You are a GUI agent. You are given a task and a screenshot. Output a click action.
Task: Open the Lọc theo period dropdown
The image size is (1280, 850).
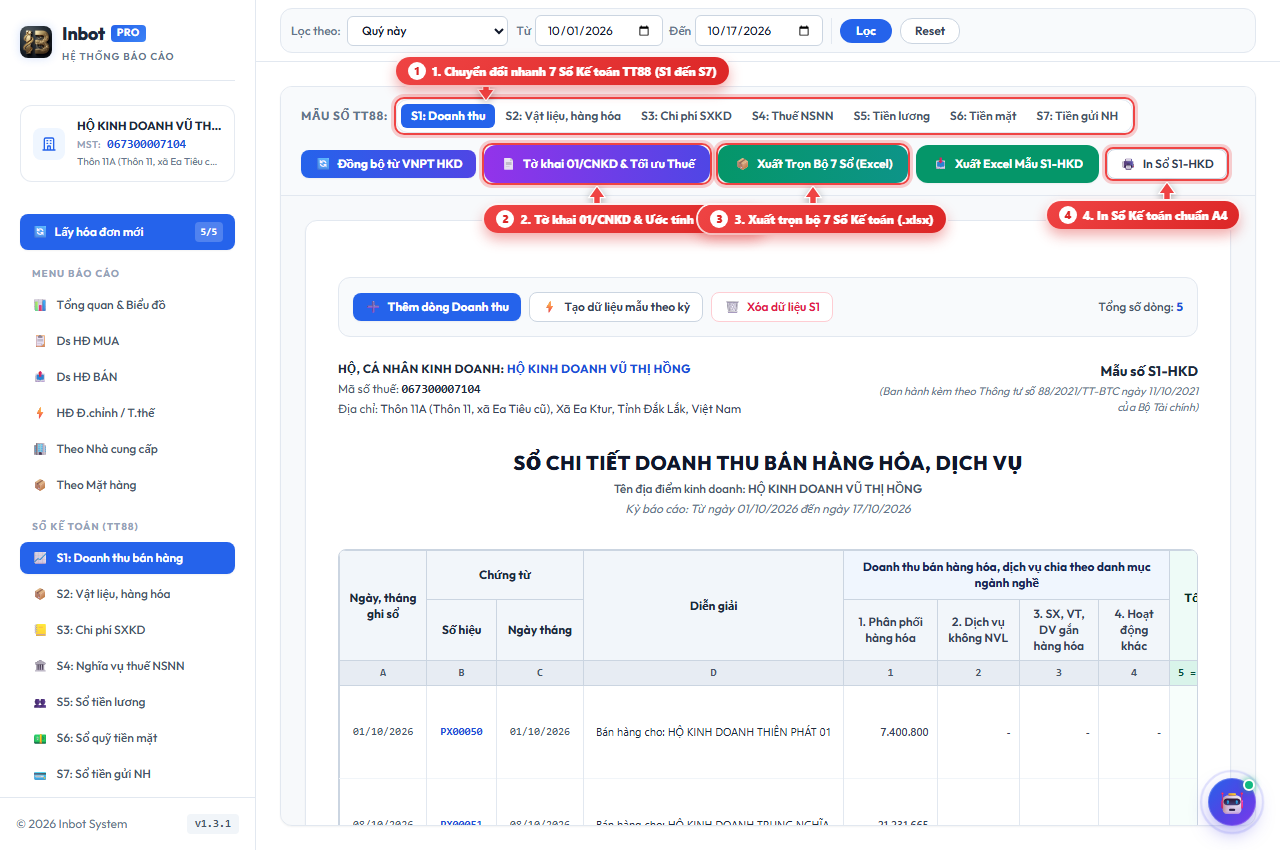428,31
